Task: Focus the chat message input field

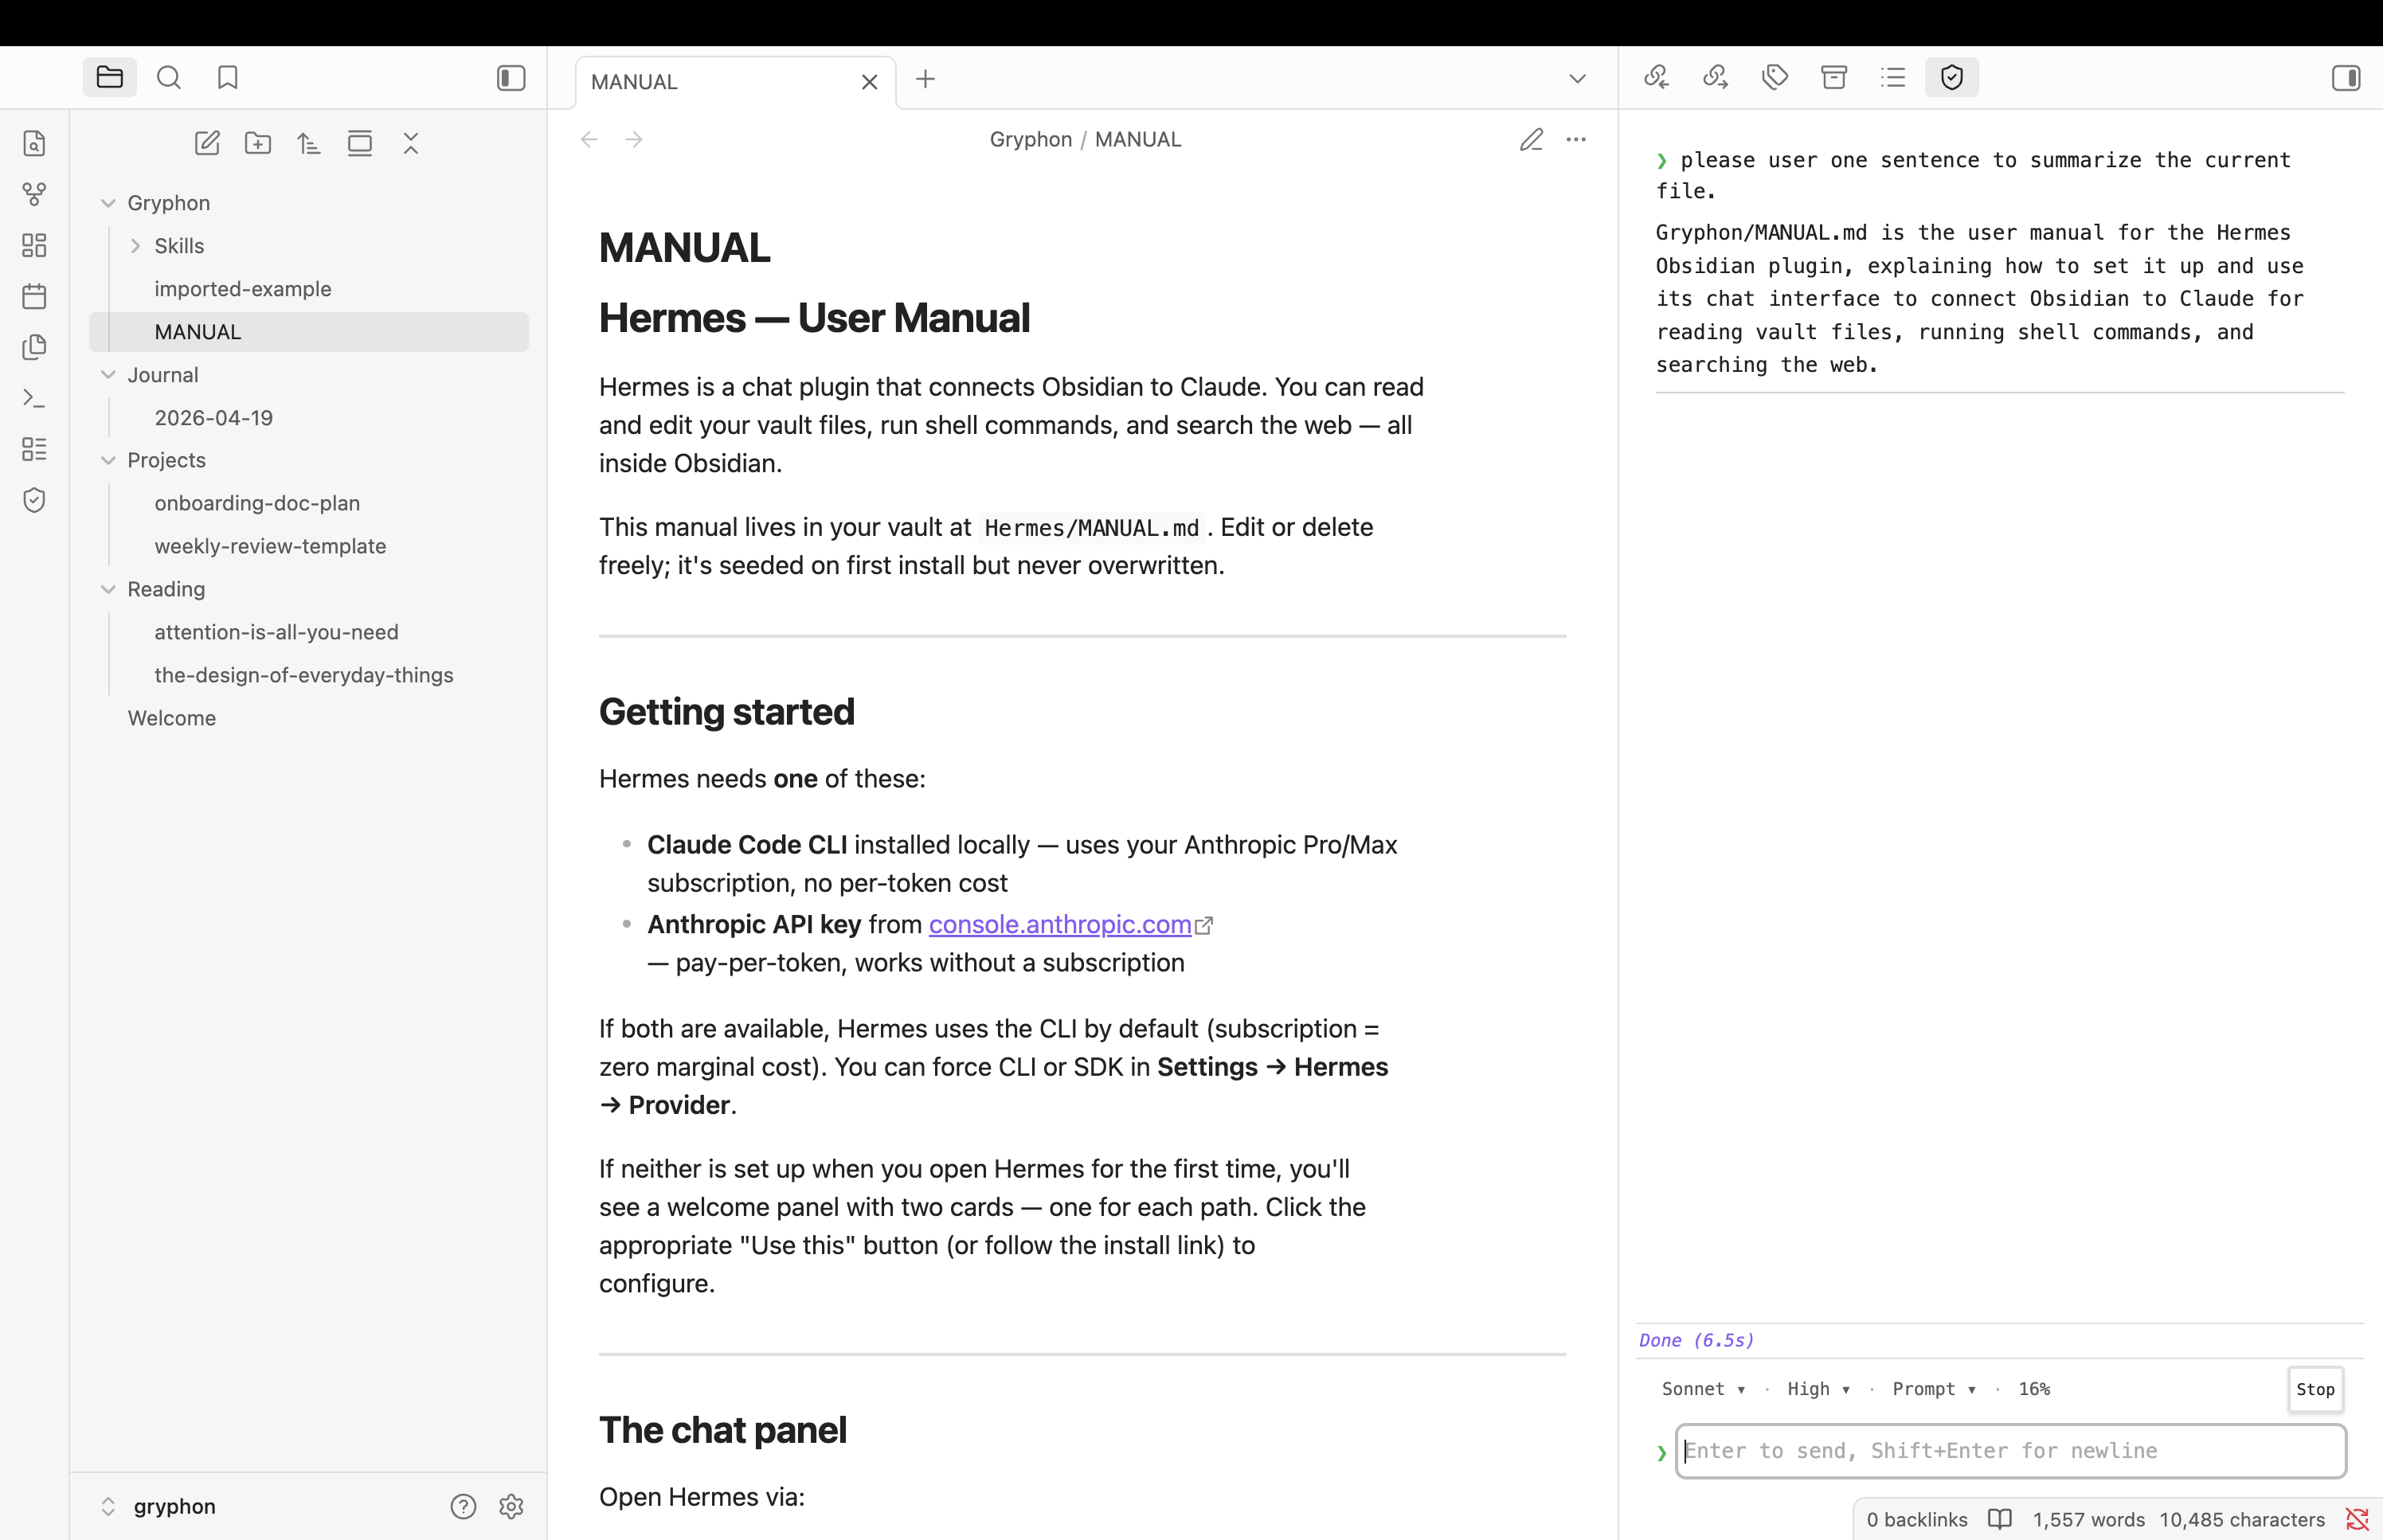Action: click(x=2010, y=1451)
